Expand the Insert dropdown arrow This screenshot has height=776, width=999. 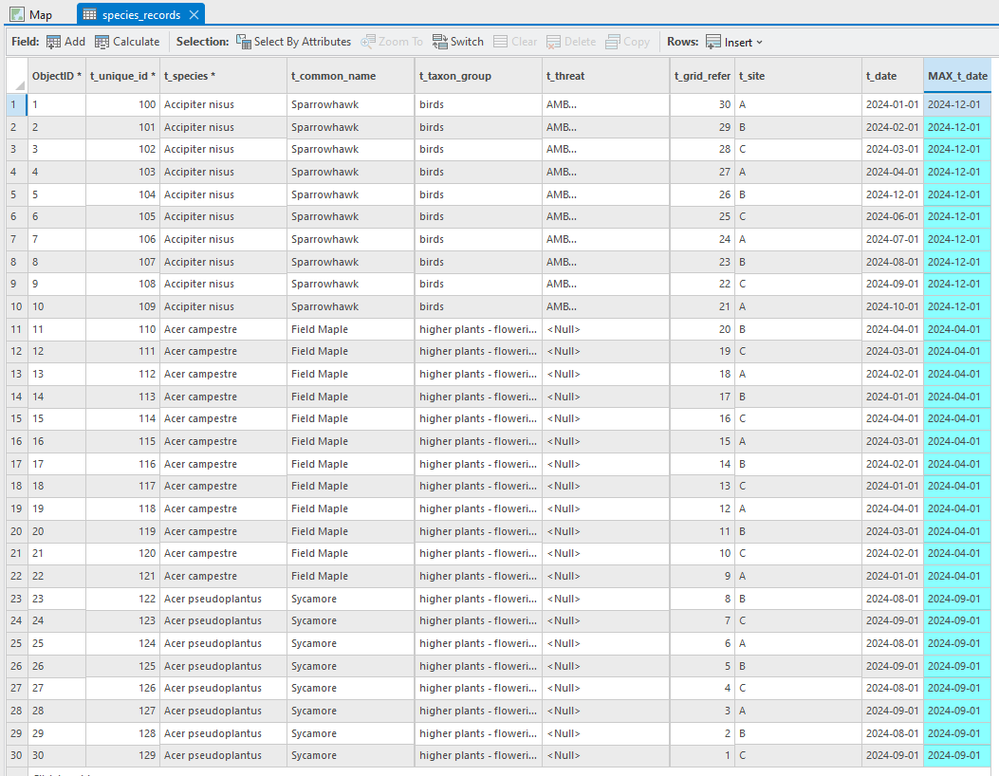point(759,43)
